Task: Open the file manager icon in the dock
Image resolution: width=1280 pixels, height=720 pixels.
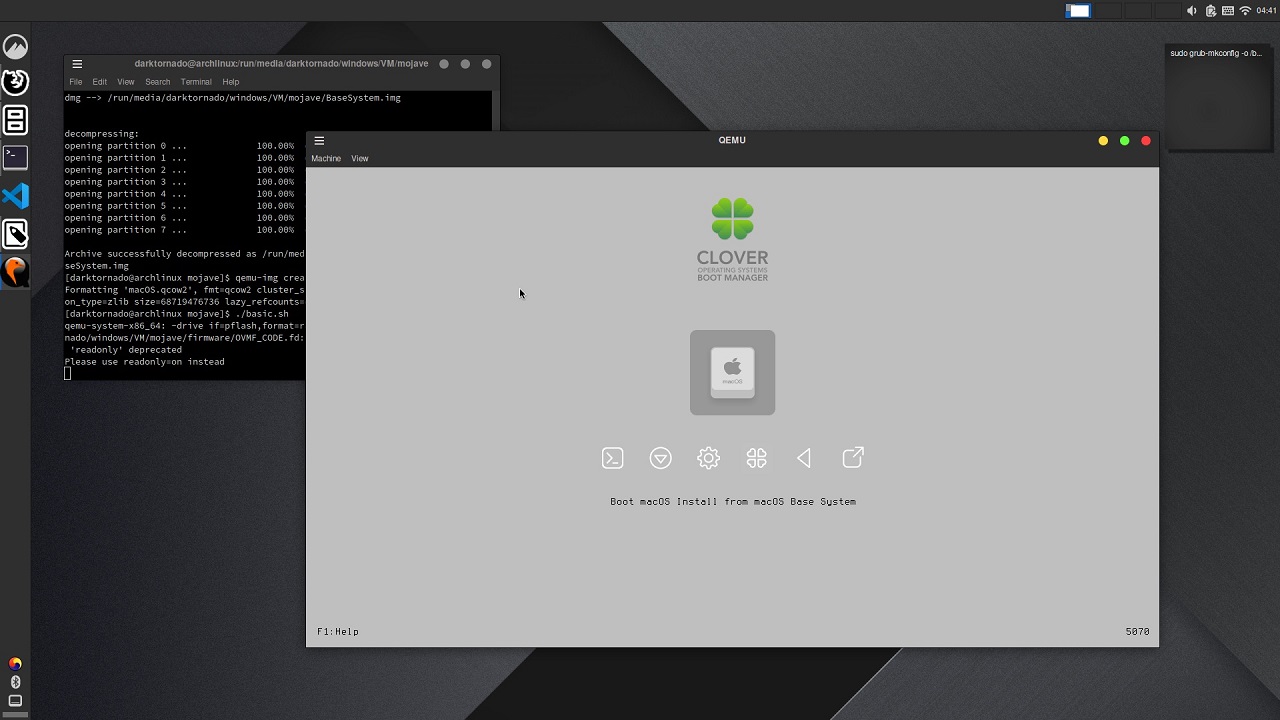Action: (15, 120)
